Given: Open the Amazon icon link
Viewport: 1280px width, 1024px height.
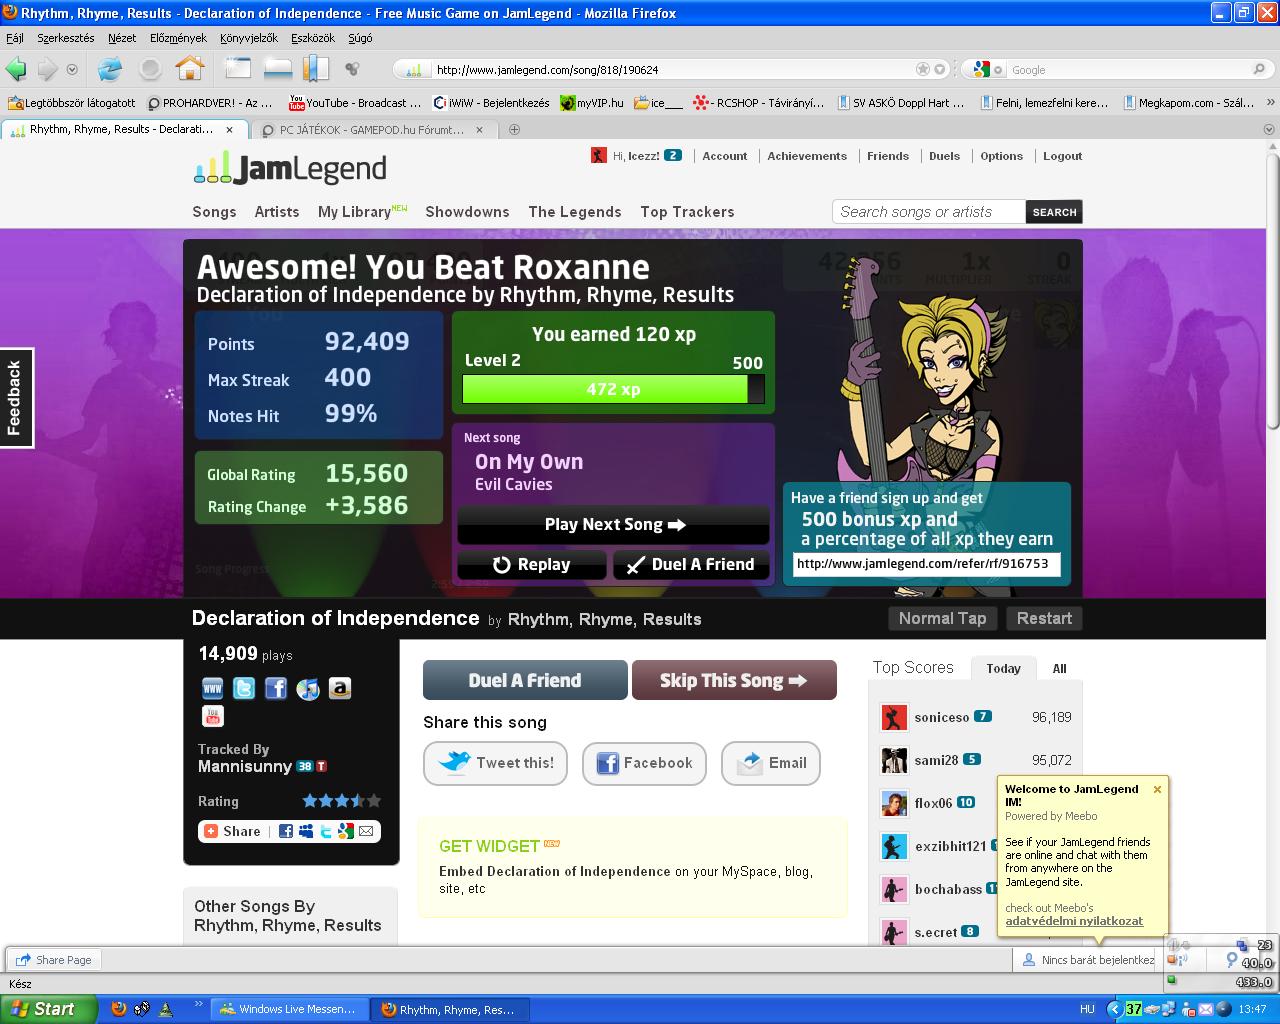Looking at the screenshot, I should coord(340,688).
